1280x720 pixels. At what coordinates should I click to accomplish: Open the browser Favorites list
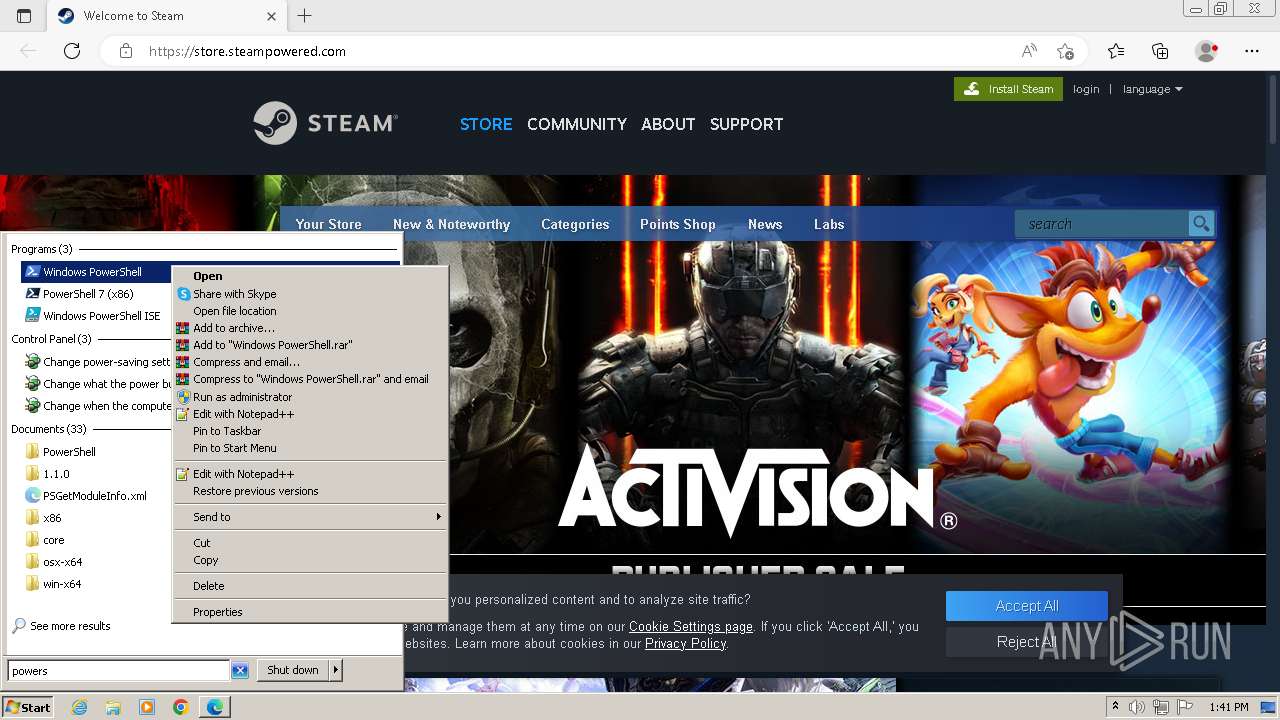pyautogui.click(x=1116, y=51)
